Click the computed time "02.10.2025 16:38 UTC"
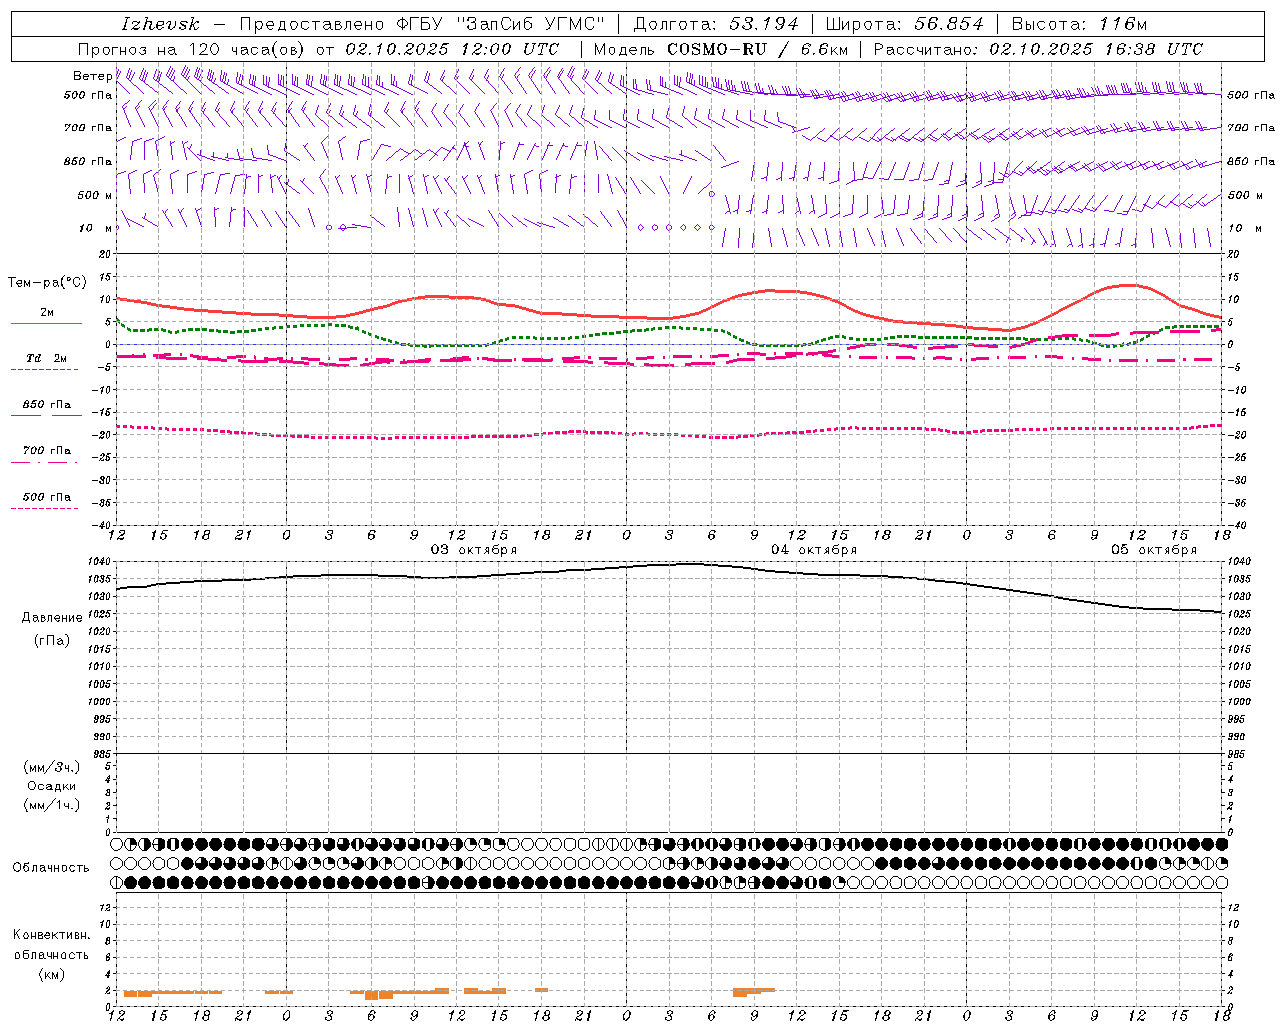This screenshot has width=1280, height=1024. pos(1096,49)
